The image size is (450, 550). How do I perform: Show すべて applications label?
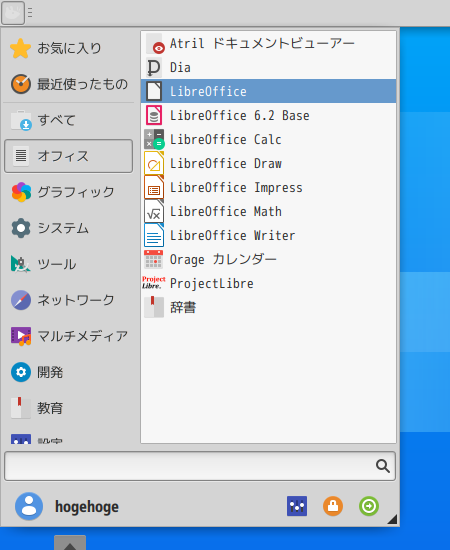[56, 120]
